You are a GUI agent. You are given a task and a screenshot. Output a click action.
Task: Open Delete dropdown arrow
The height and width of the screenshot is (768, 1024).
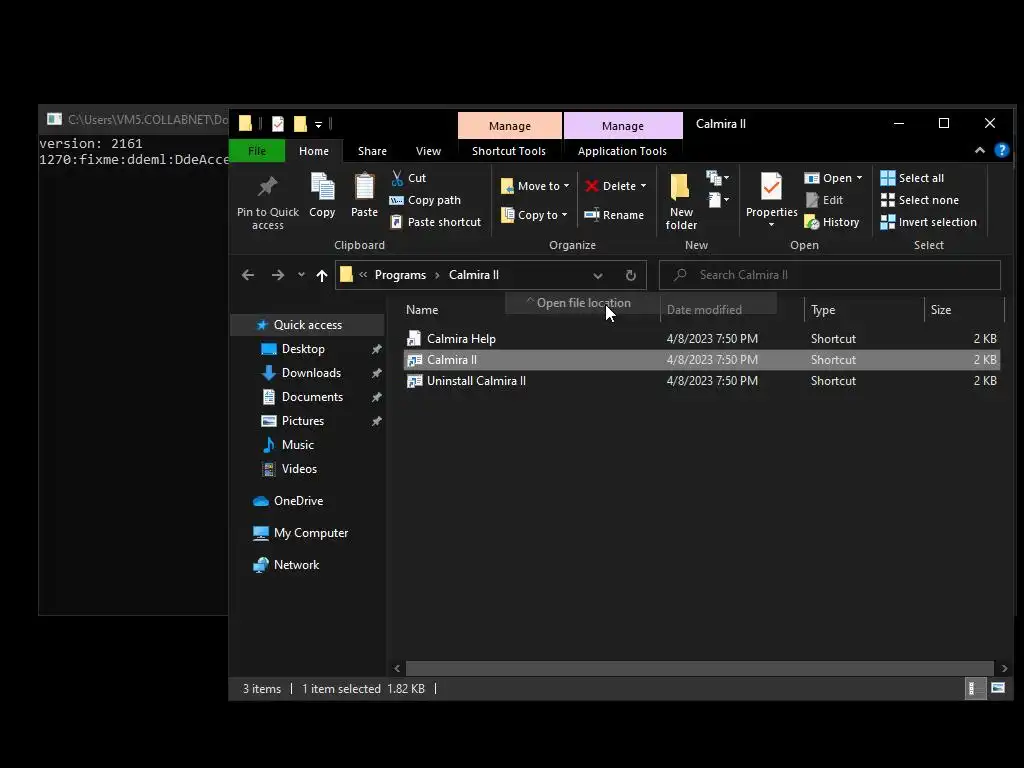tap(643, 186)
